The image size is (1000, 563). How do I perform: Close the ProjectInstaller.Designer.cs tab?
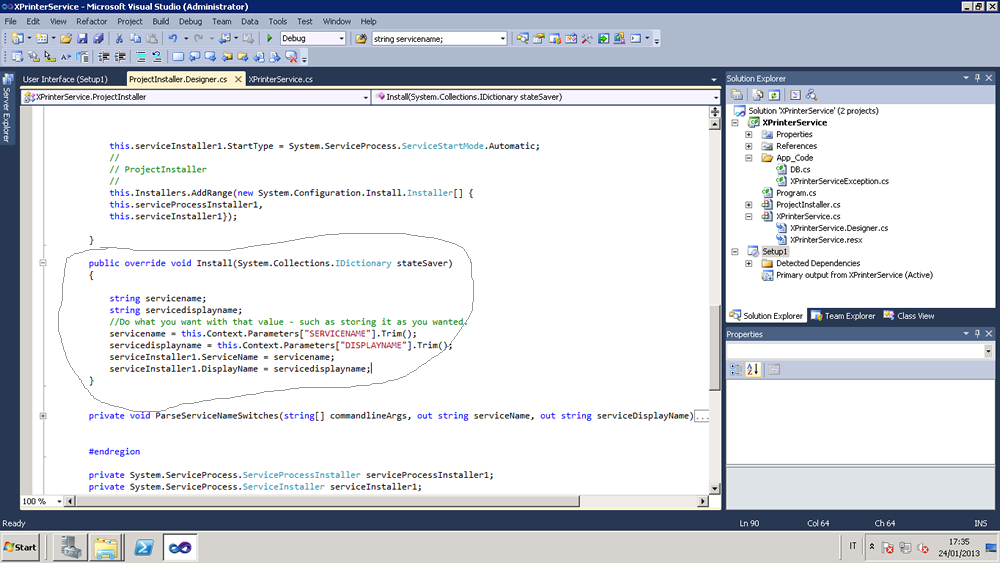(x=238, y=79)
